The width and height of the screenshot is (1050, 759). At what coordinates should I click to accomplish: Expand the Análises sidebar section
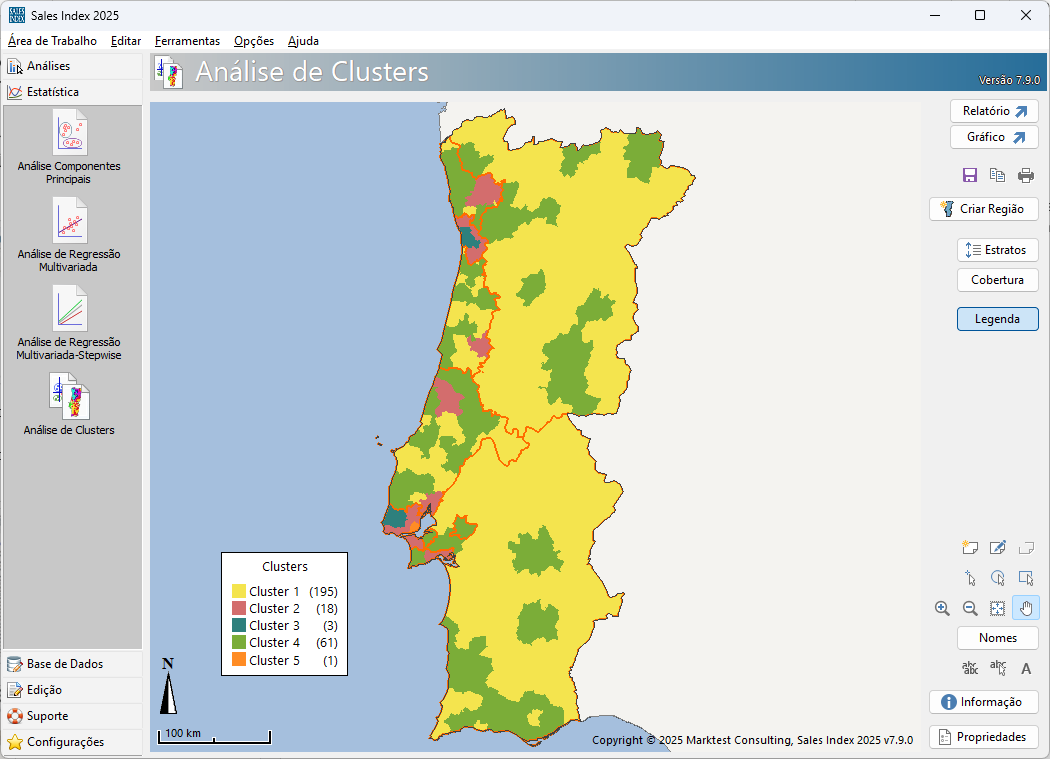48,66
